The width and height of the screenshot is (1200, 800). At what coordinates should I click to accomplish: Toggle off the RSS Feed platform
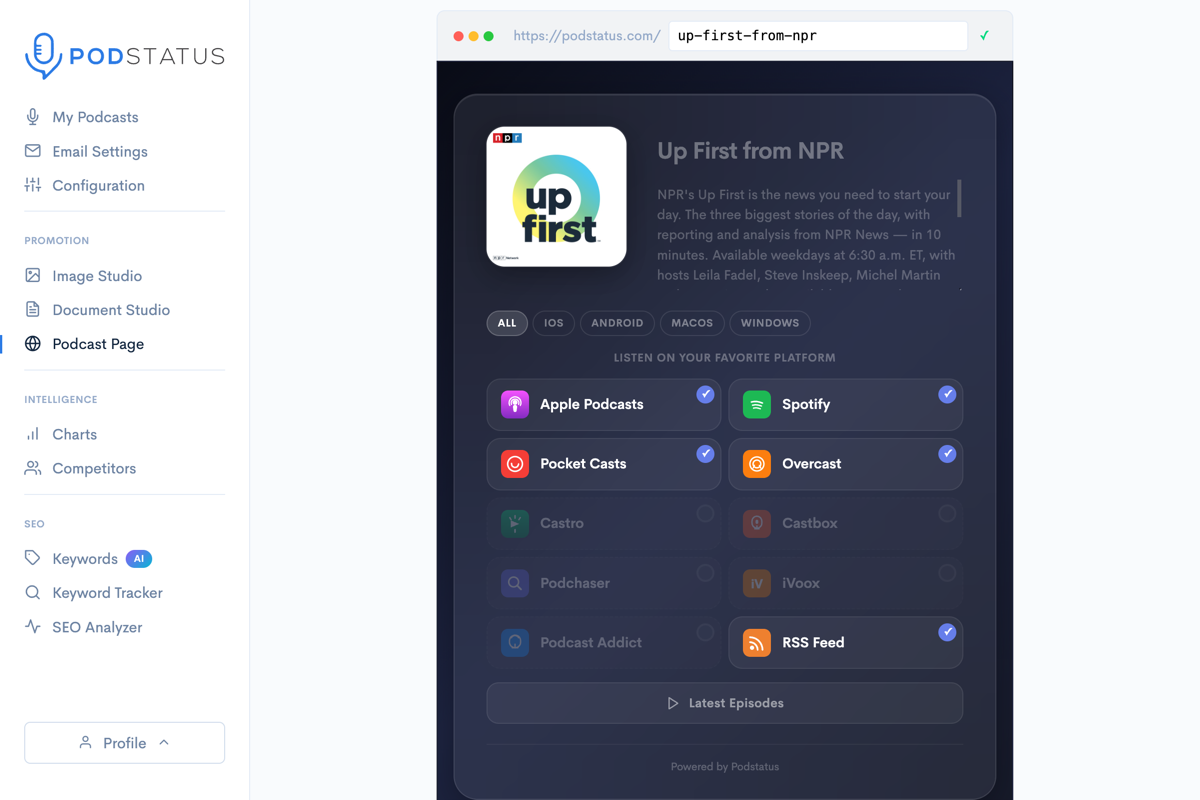948,632
